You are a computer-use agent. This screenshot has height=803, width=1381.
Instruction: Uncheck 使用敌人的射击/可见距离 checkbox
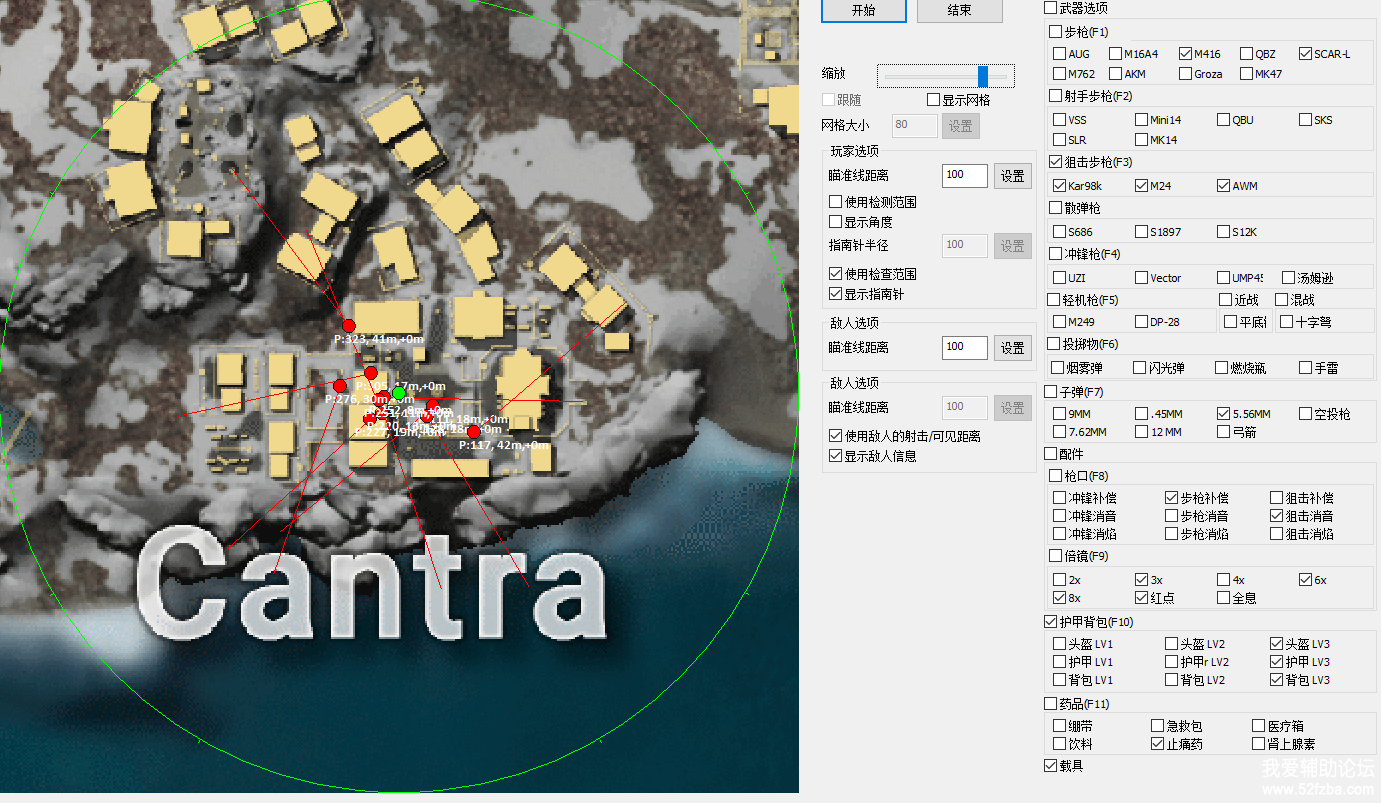[x=836, y=436]
